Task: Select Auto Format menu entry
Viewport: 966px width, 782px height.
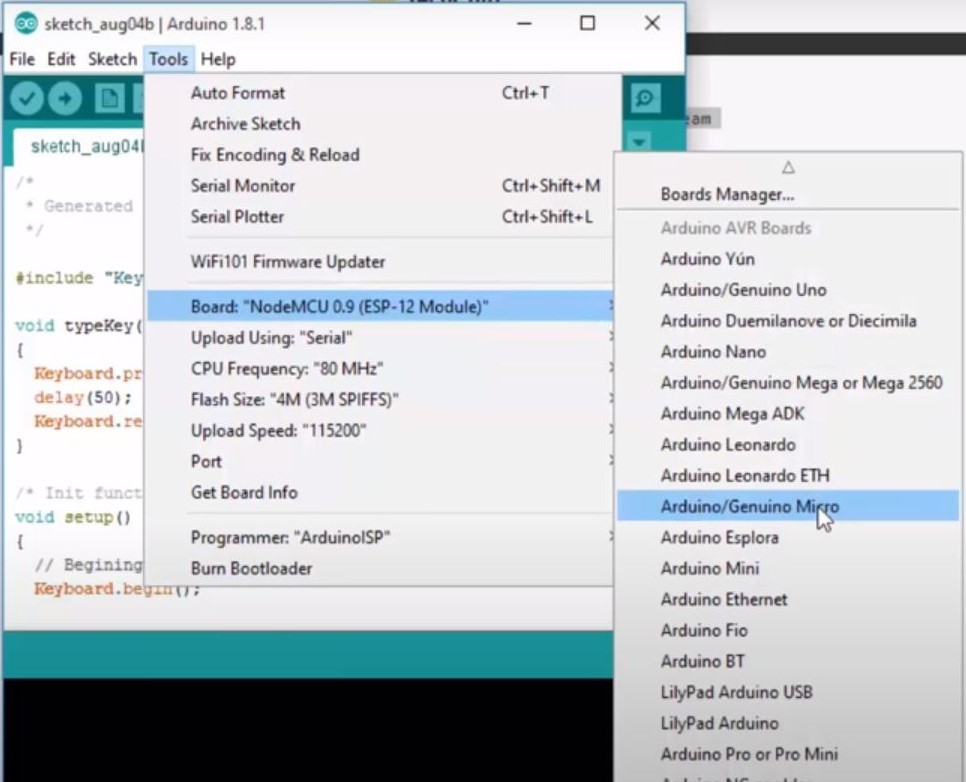Action: tap(381, 93)
